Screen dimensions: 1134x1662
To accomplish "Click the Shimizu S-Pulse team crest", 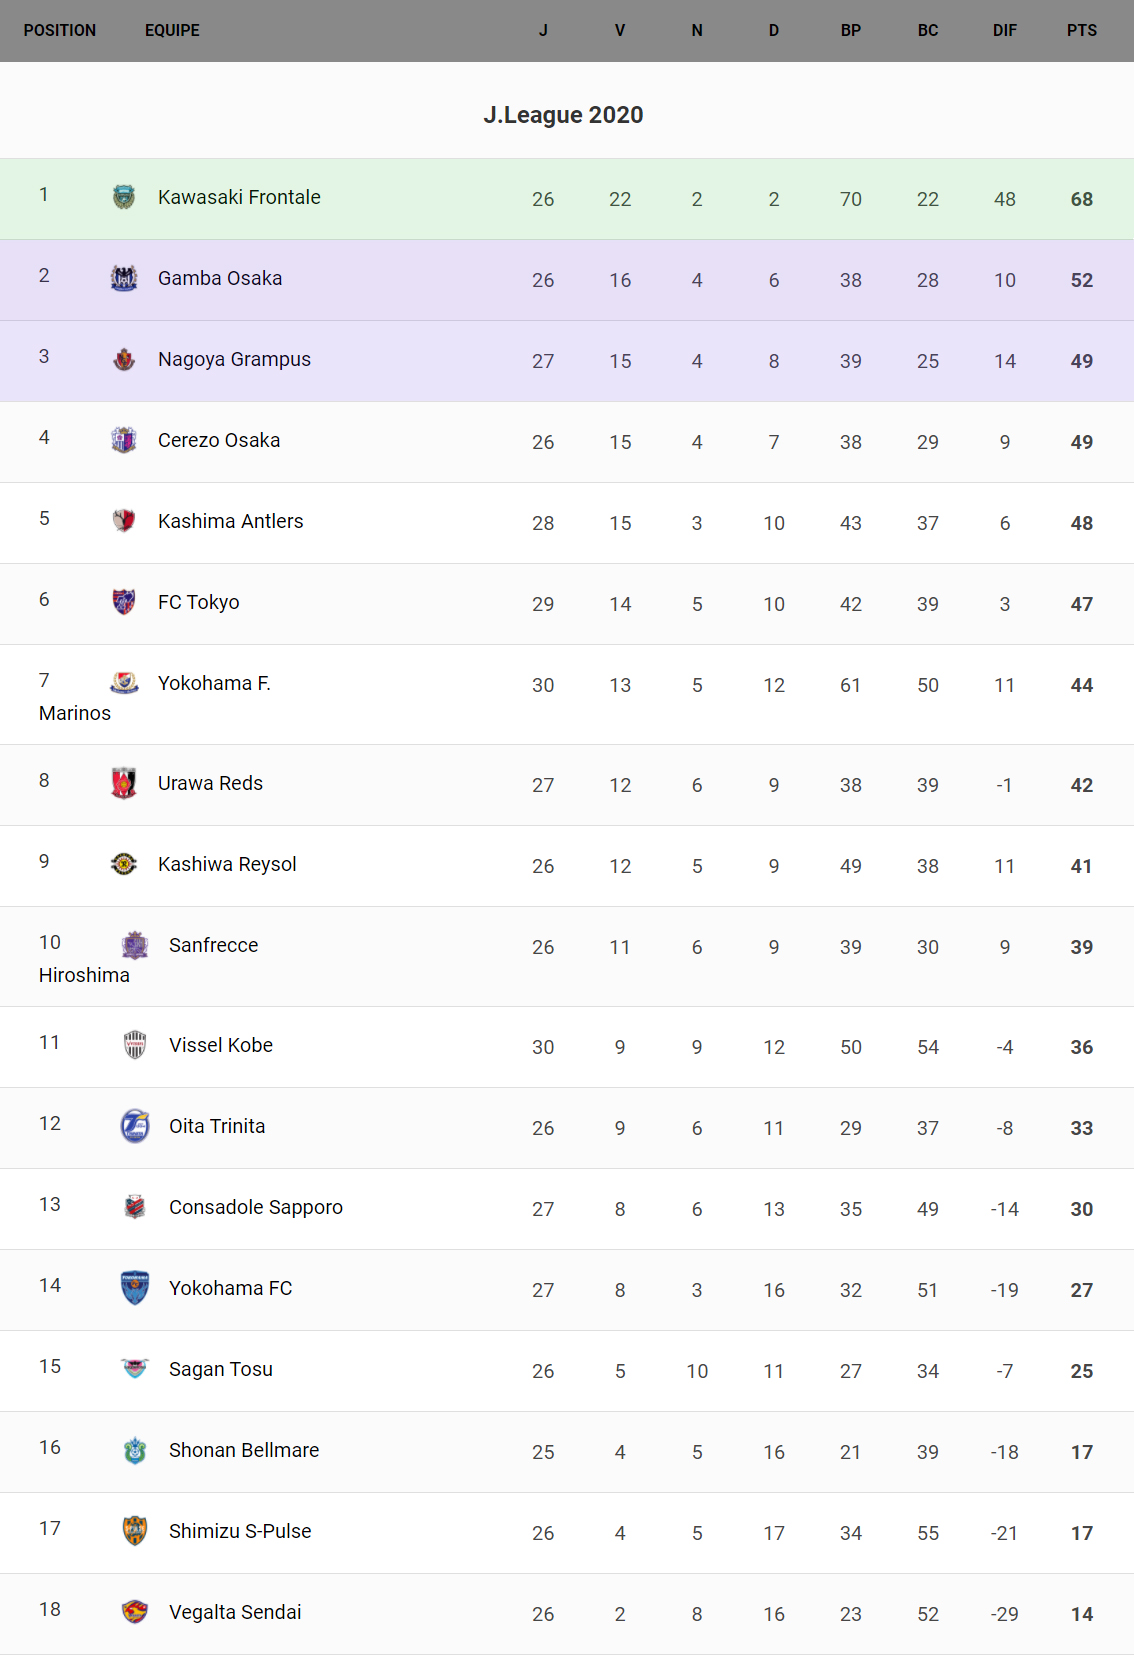I will point(135,1531).
